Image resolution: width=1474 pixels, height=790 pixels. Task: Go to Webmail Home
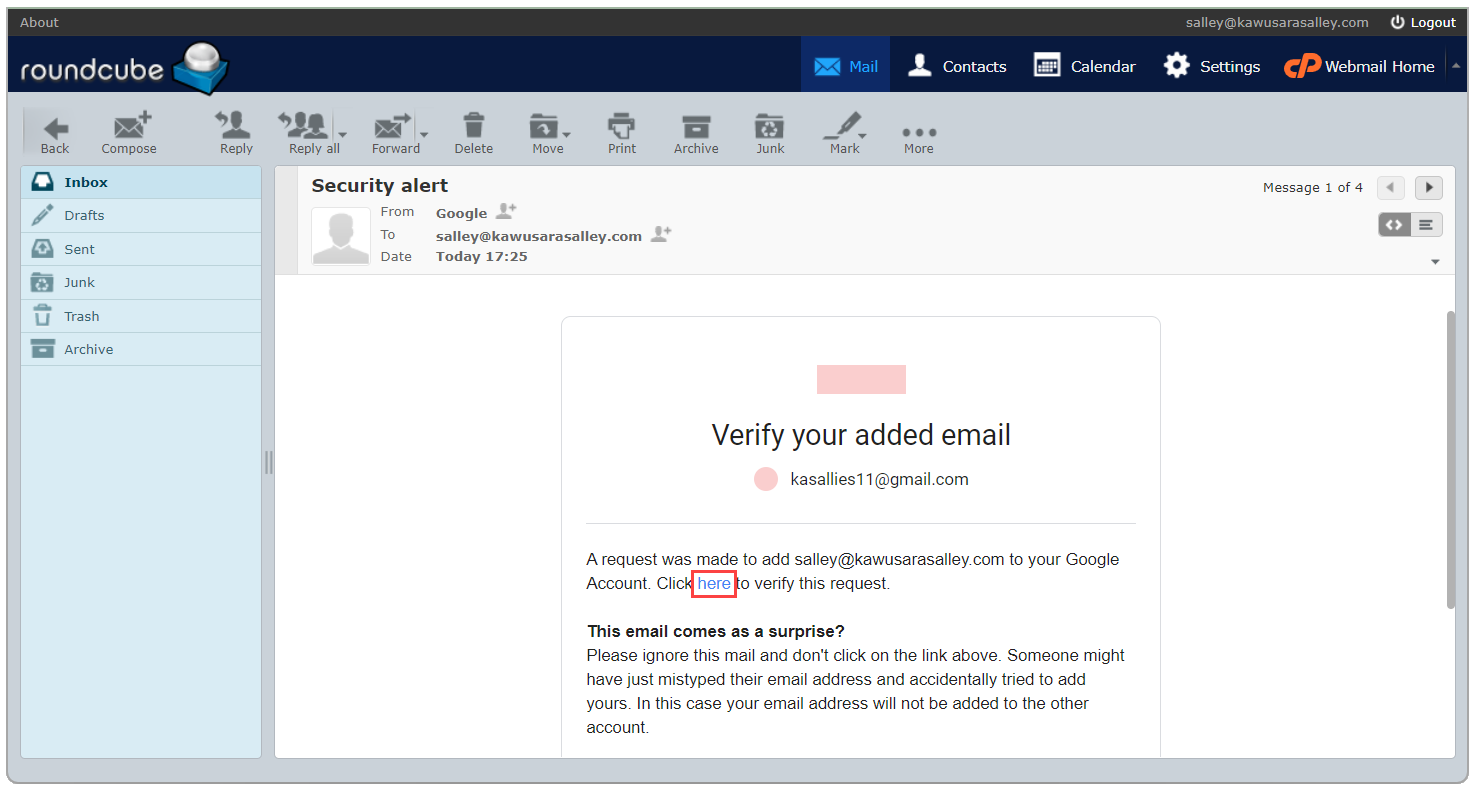pyautogui.click(x=1359, y=66)
